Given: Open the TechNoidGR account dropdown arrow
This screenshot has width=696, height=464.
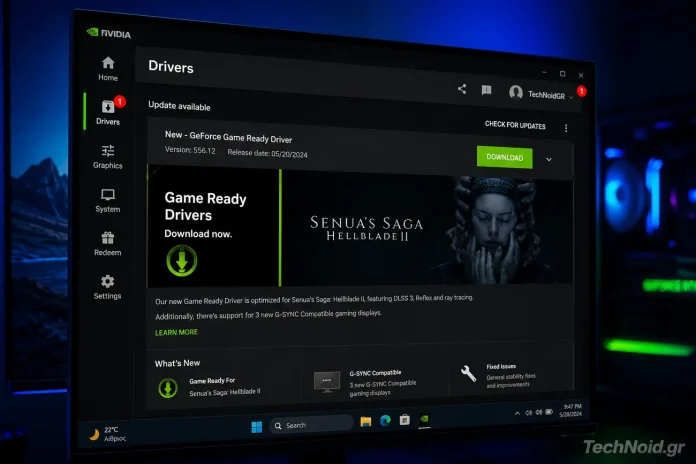Looking at the screenshot, I should pyautogui.click(x=571, y=97).
